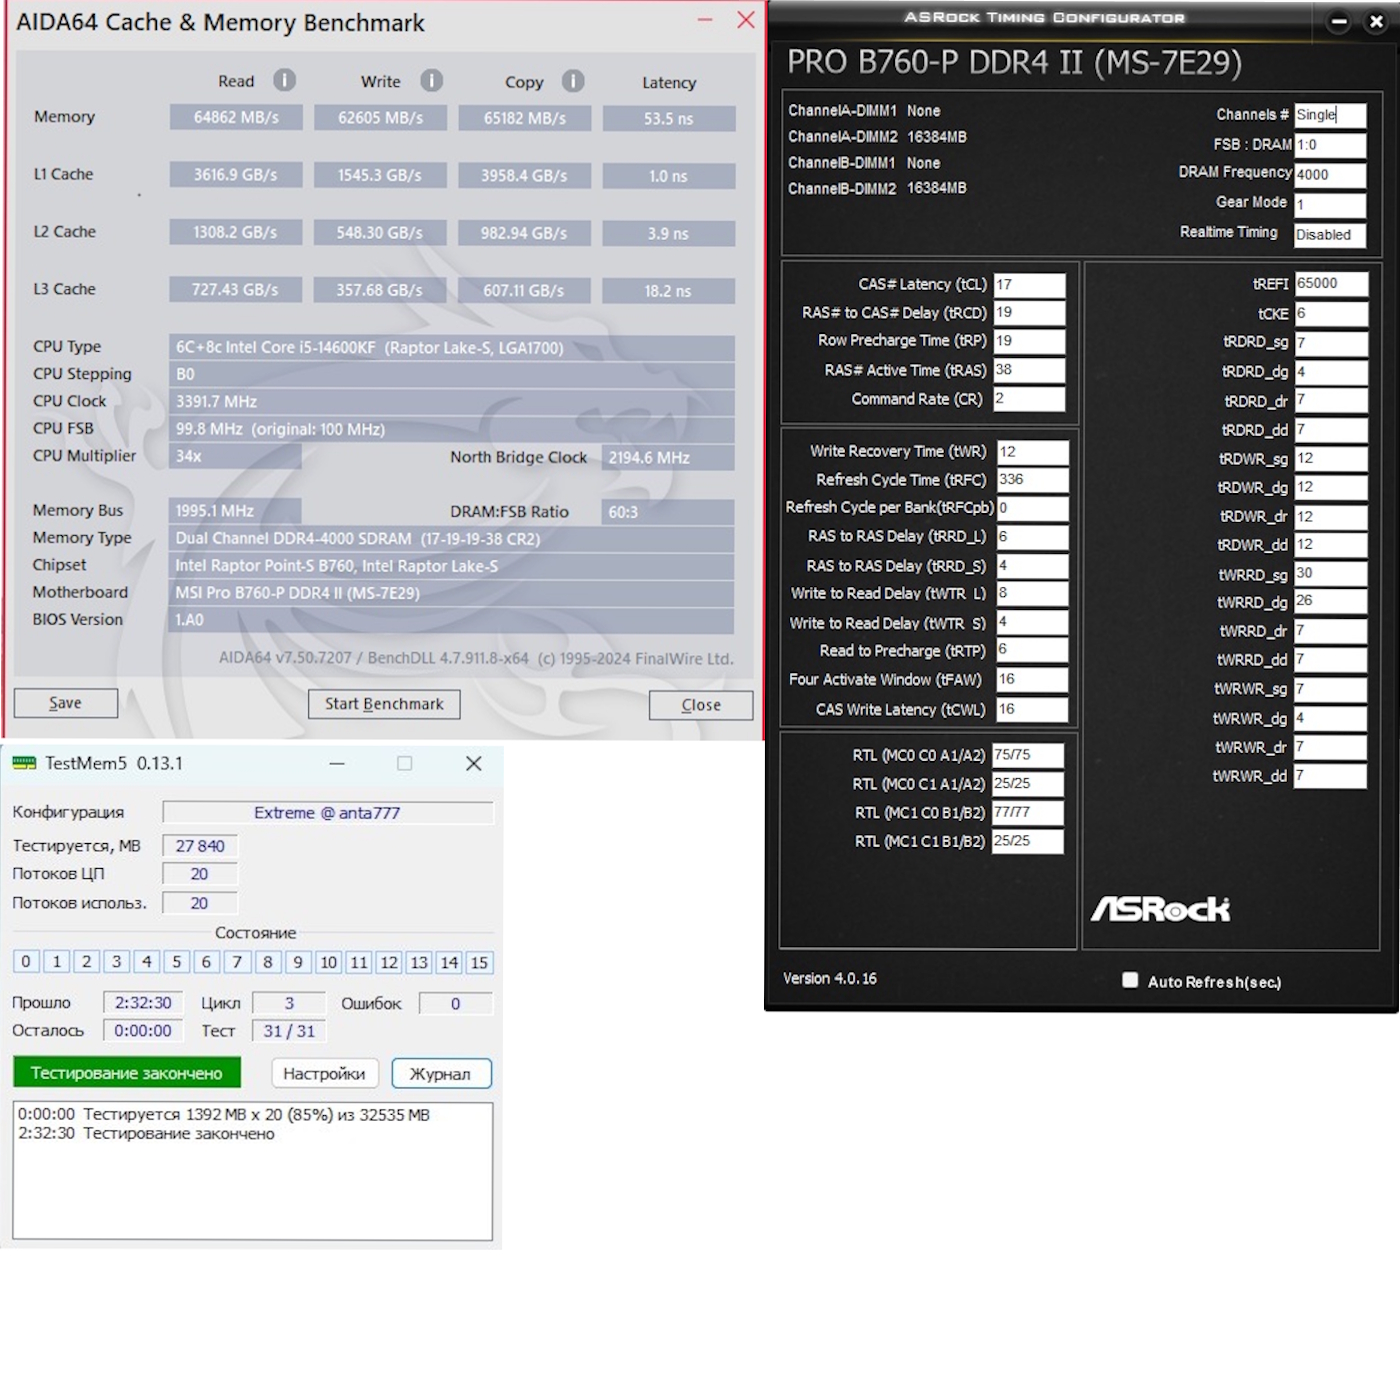
Task: Close the TestMem5 window
Action: click(474, 763)
